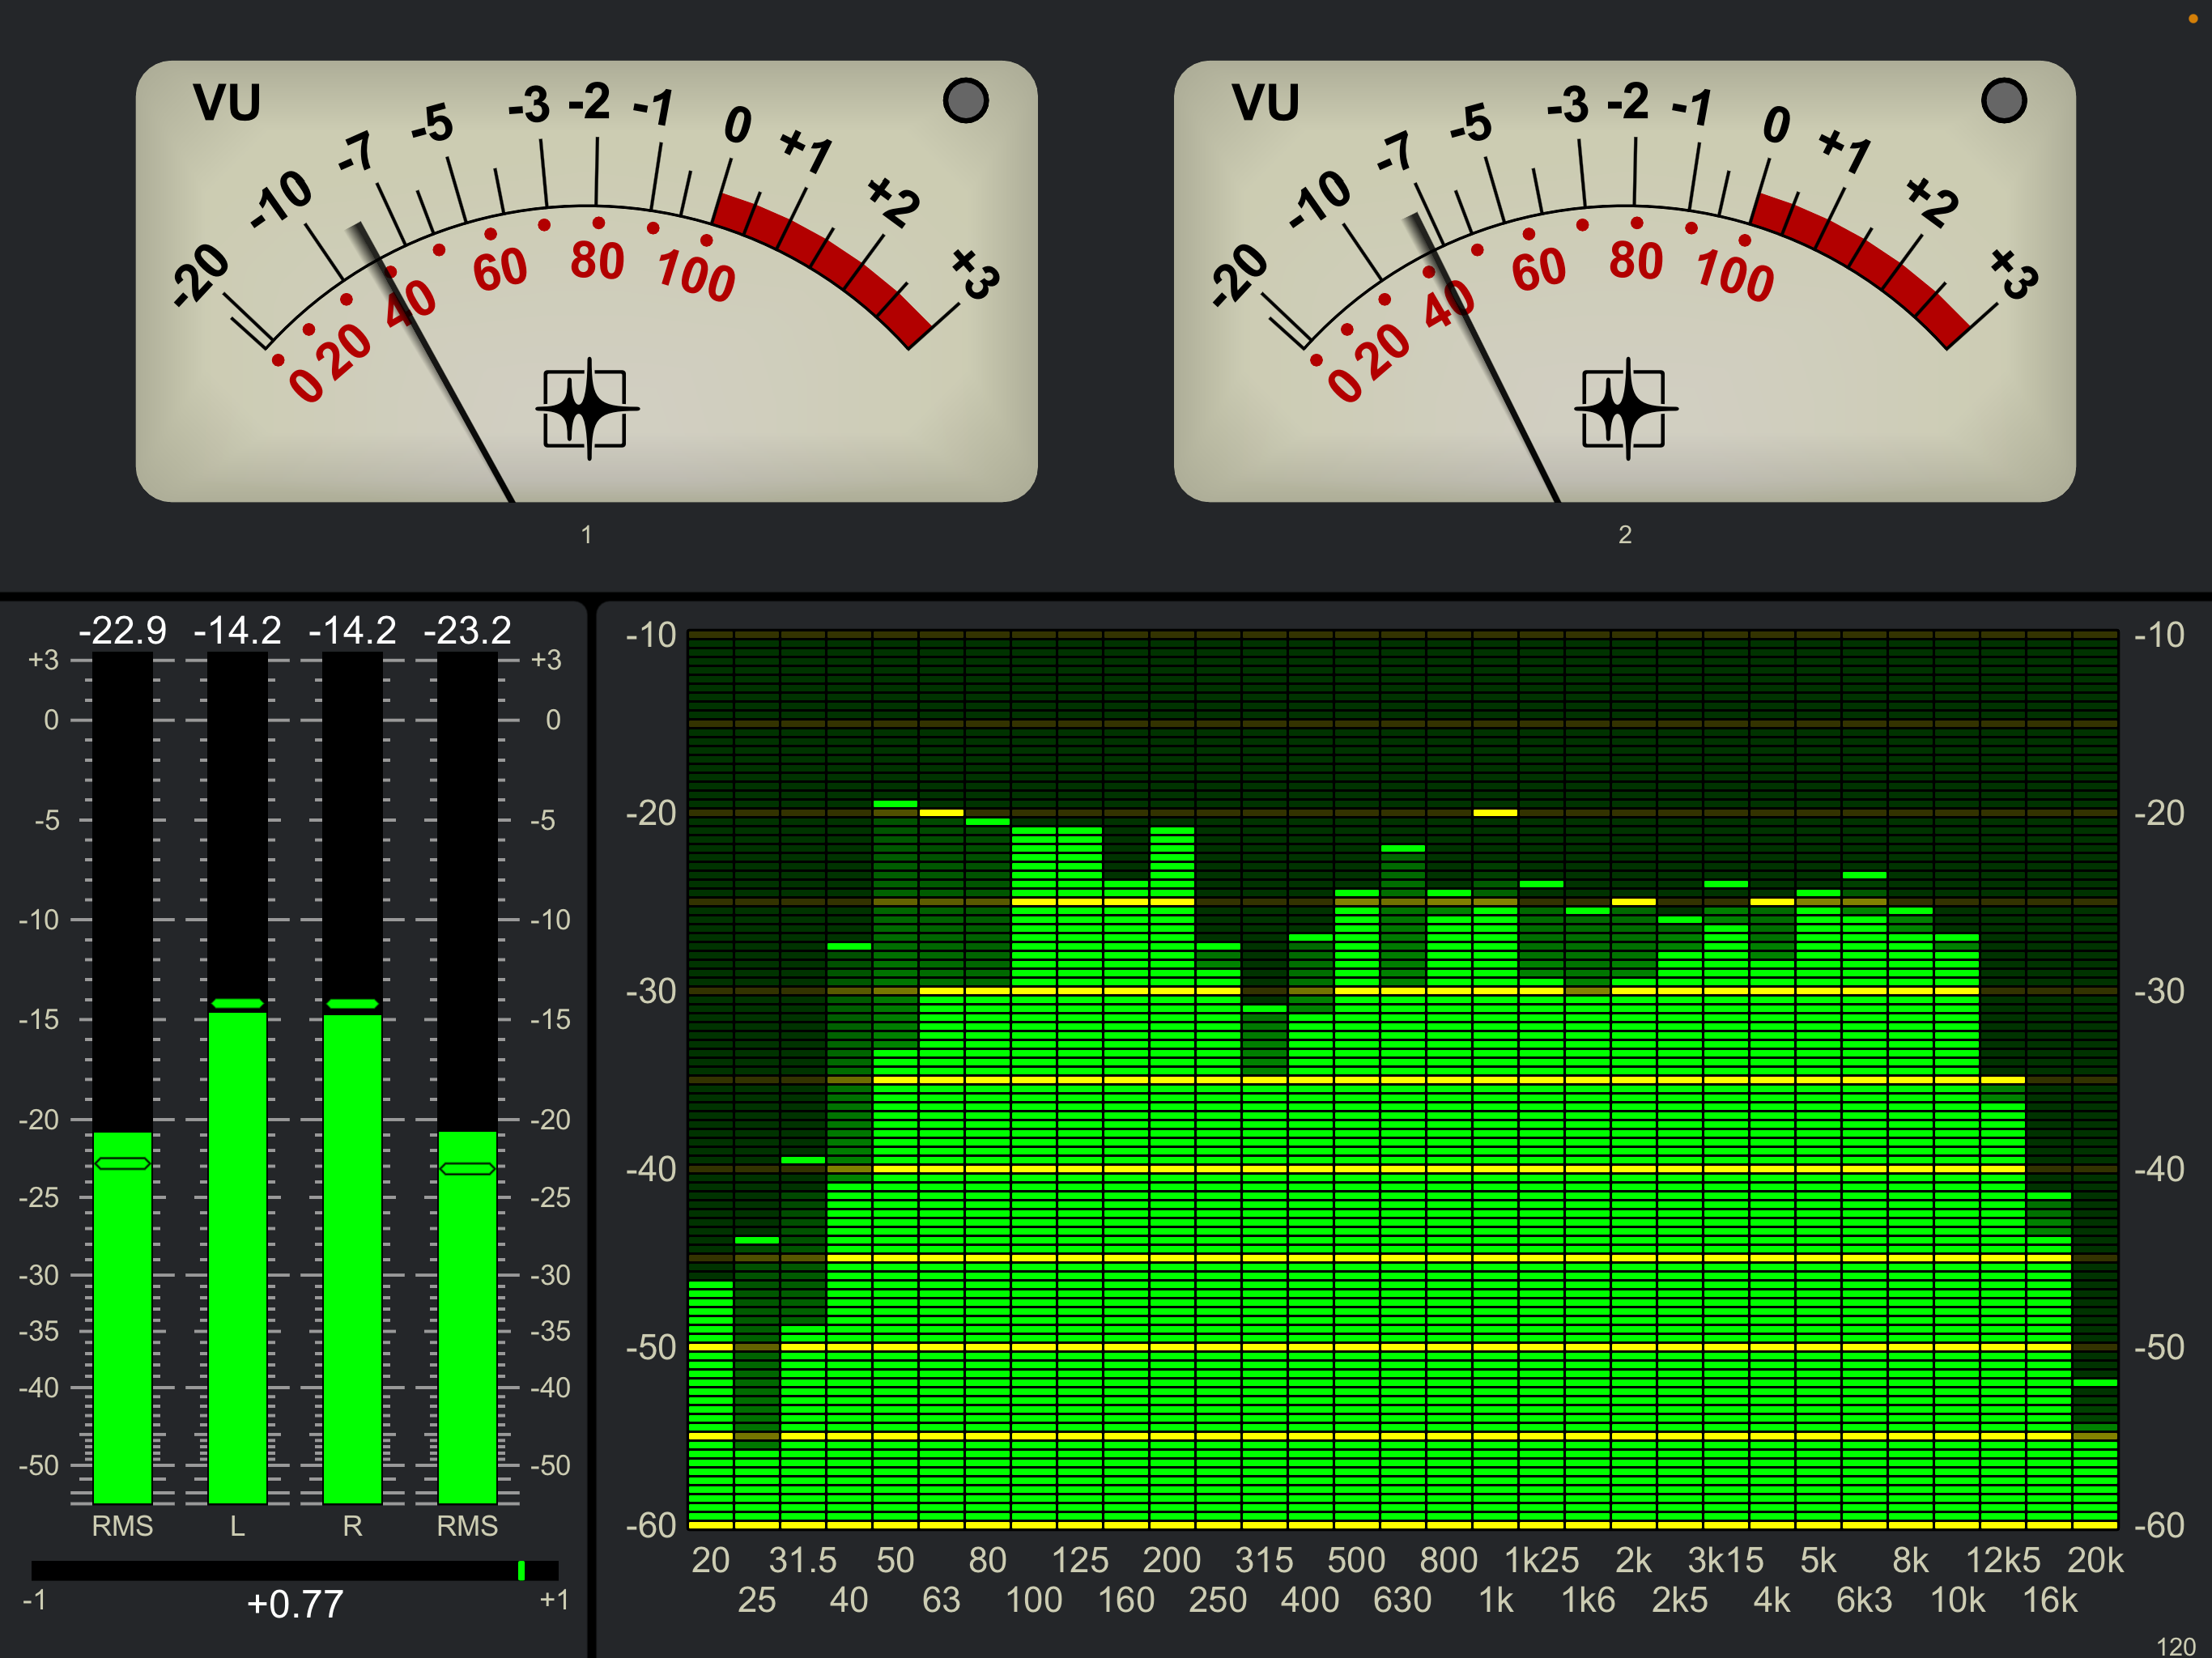Click the RMS label under left meter
The height and width of the screenshot is (1658, 2212).
point(122,1525)
